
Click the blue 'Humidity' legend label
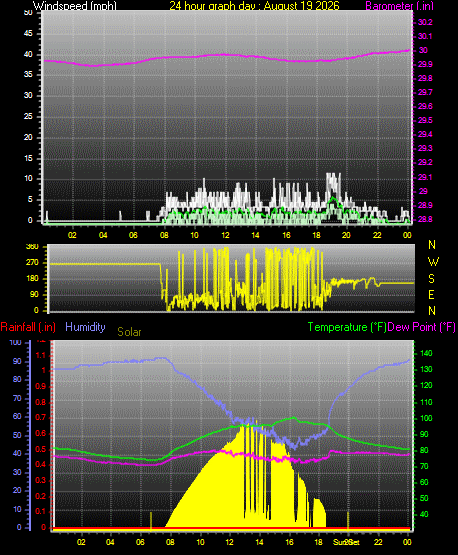(x=85, y=327)
